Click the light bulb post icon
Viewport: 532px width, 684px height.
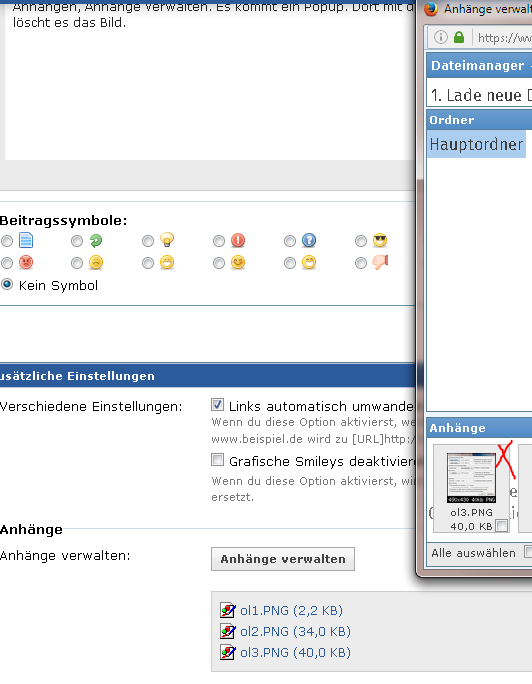point(167,240)
